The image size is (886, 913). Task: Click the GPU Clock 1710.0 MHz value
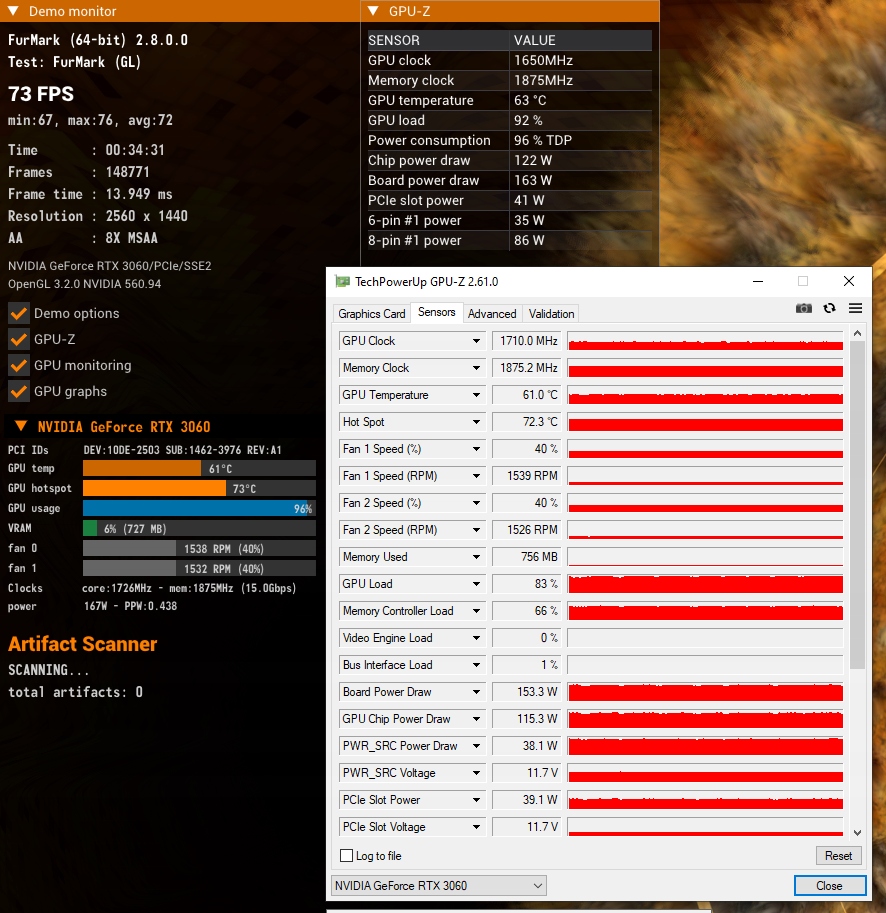(x=527, y=341)
